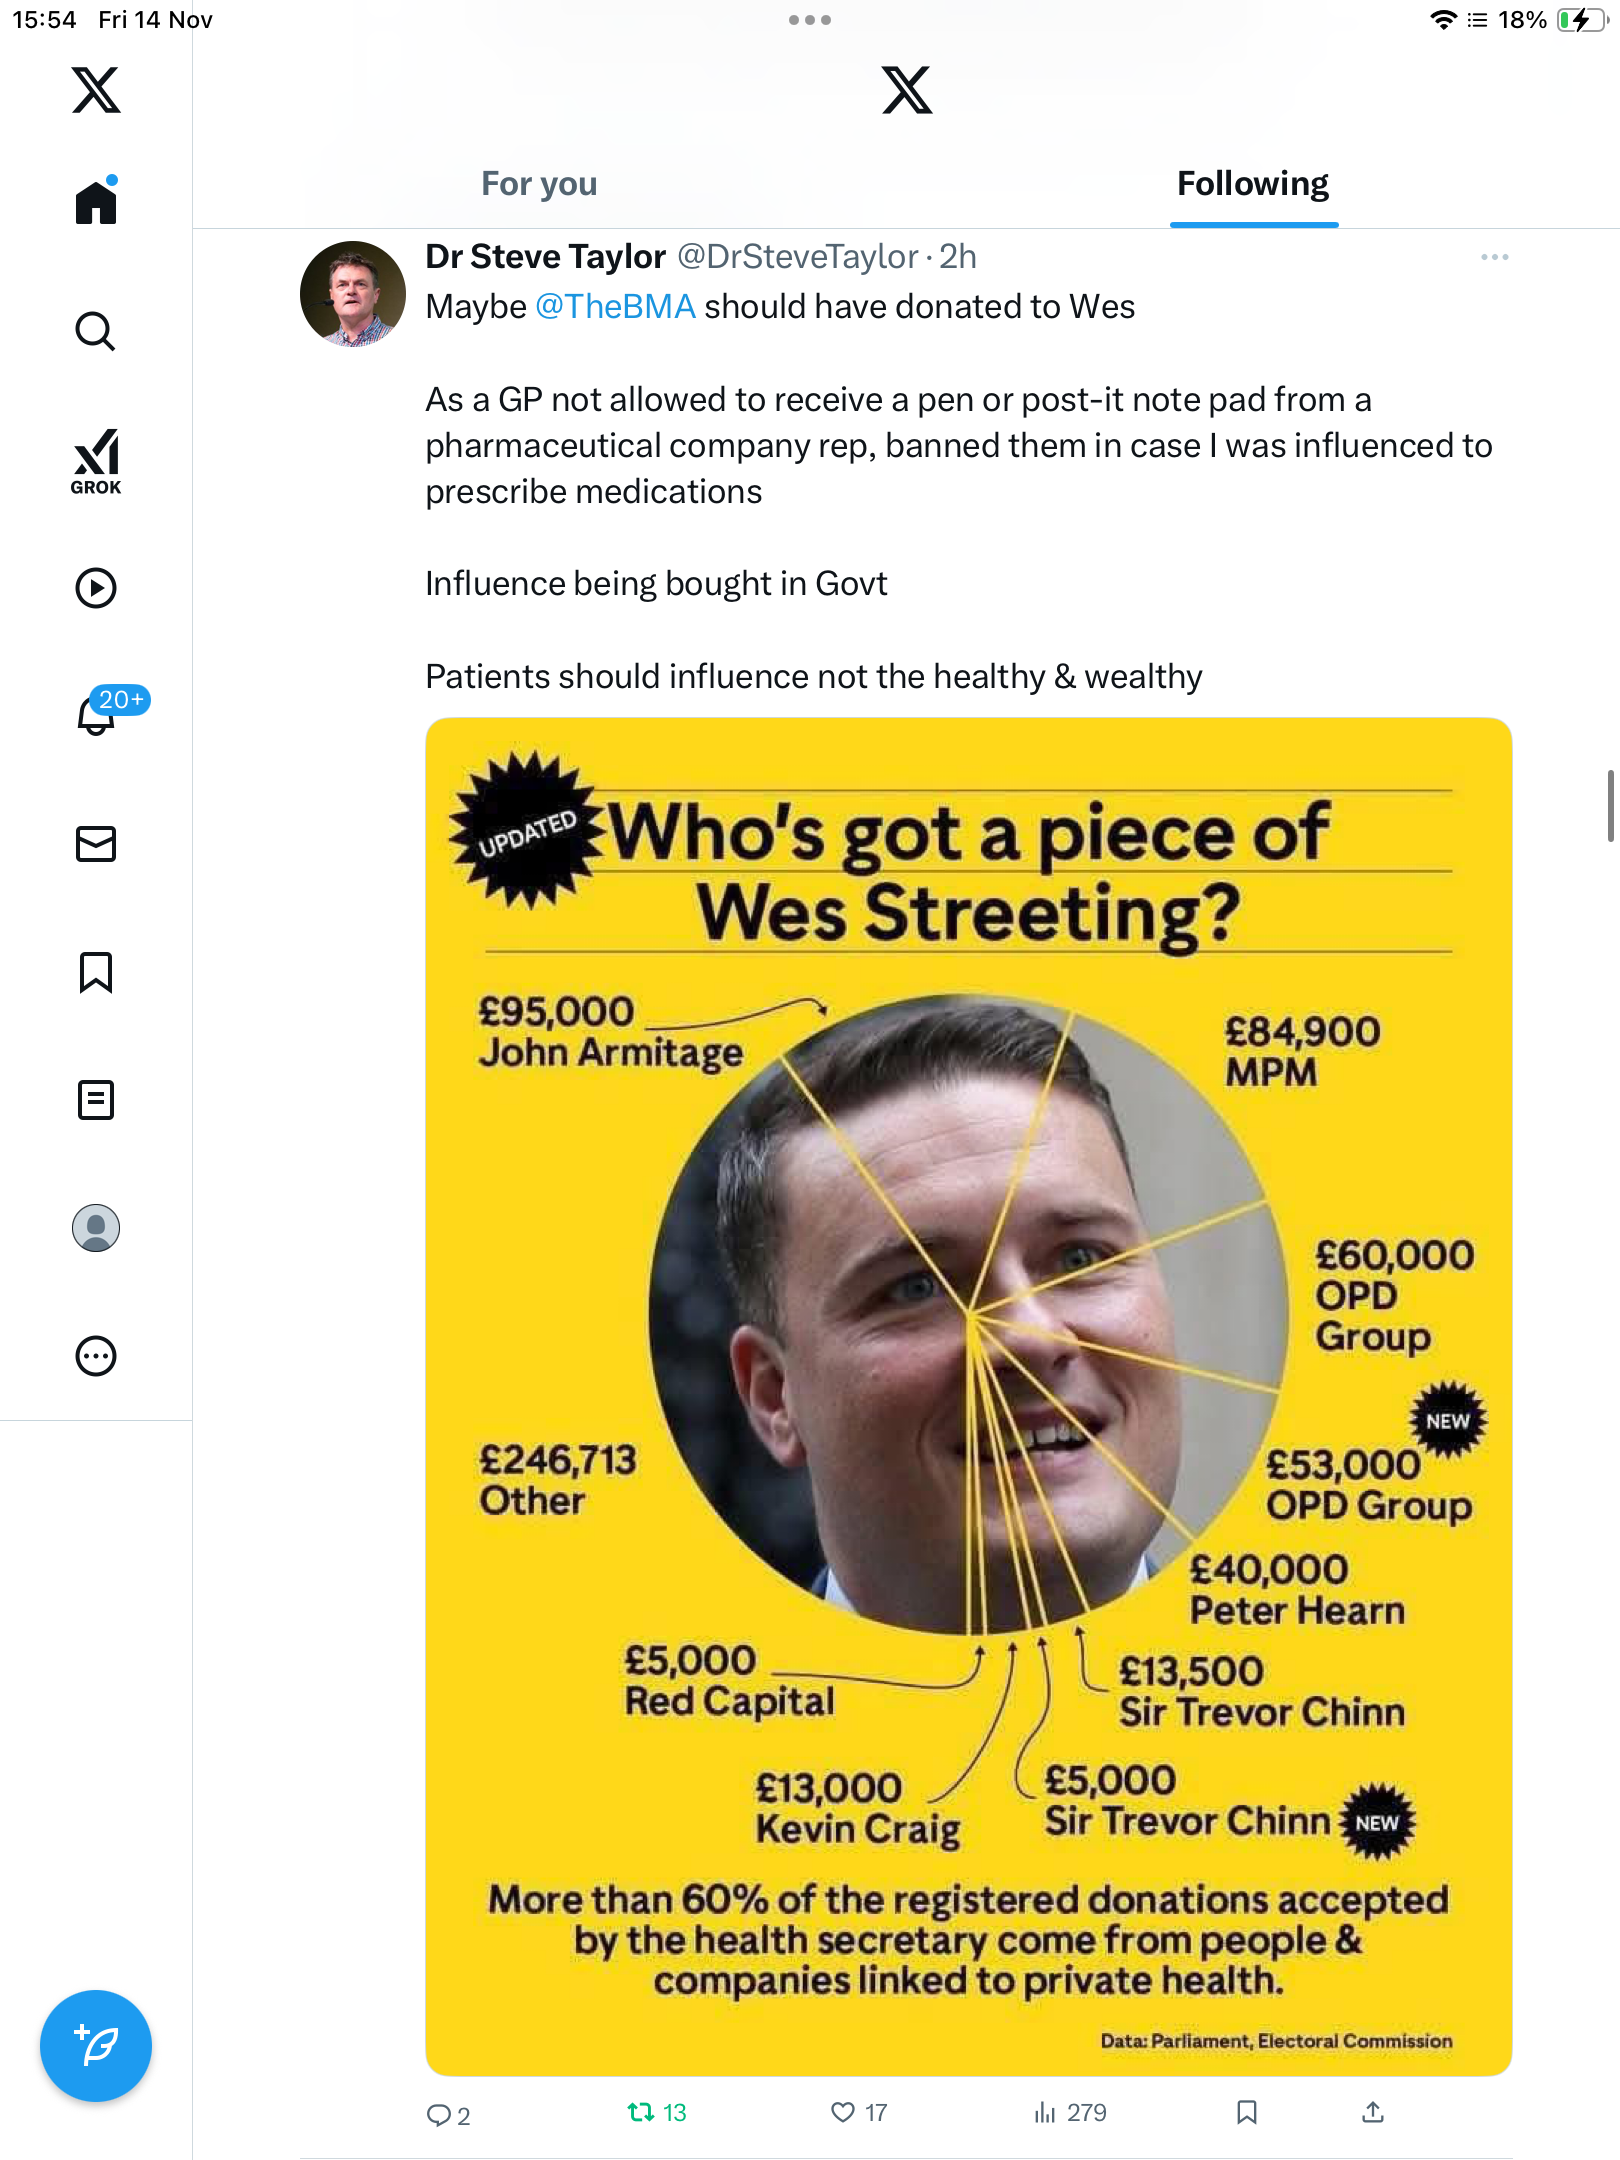Viewport: 1620px width, 2160px height.
Task: Open the sidebar profile avatar
Action: coord(96,1228)
